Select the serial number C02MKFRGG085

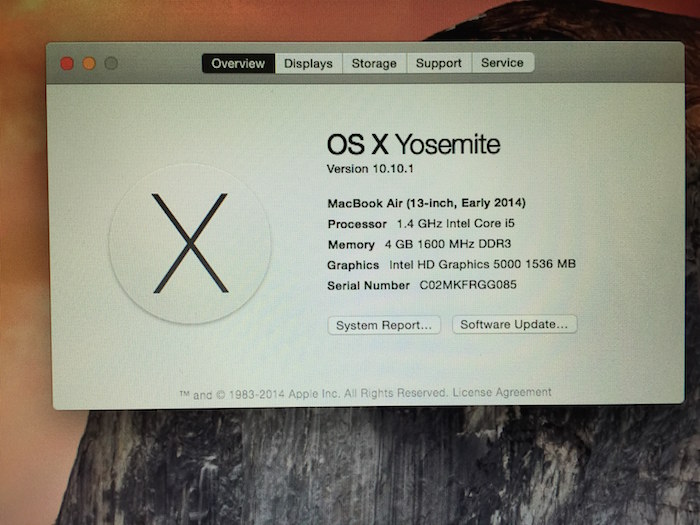(468, 285)
